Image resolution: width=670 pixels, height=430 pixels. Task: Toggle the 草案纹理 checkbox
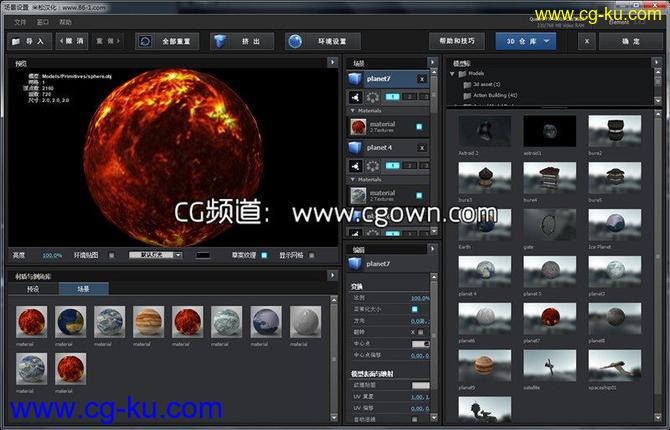[x=264, y=256]
